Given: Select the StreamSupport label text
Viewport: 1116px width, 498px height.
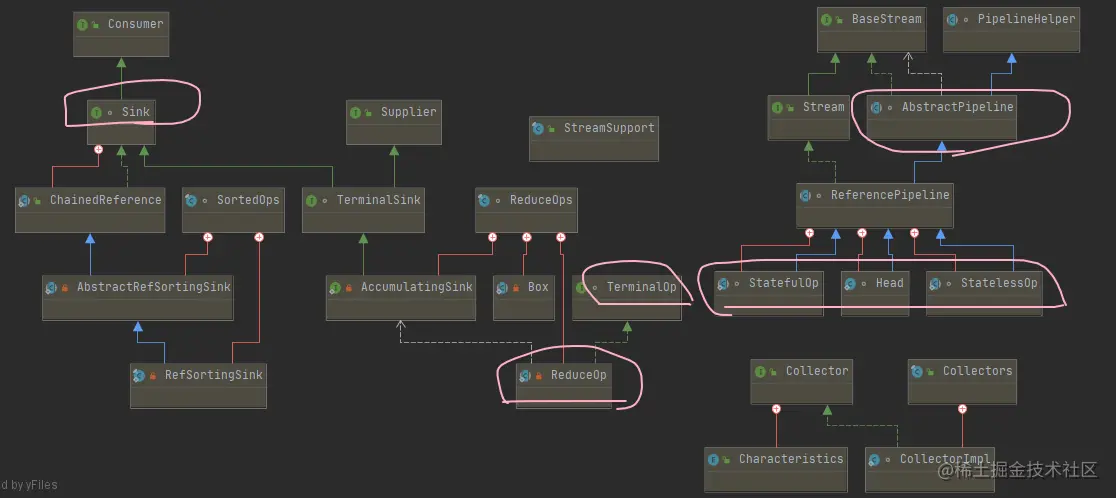Looking at the screenshot, I should click(609, 129).
